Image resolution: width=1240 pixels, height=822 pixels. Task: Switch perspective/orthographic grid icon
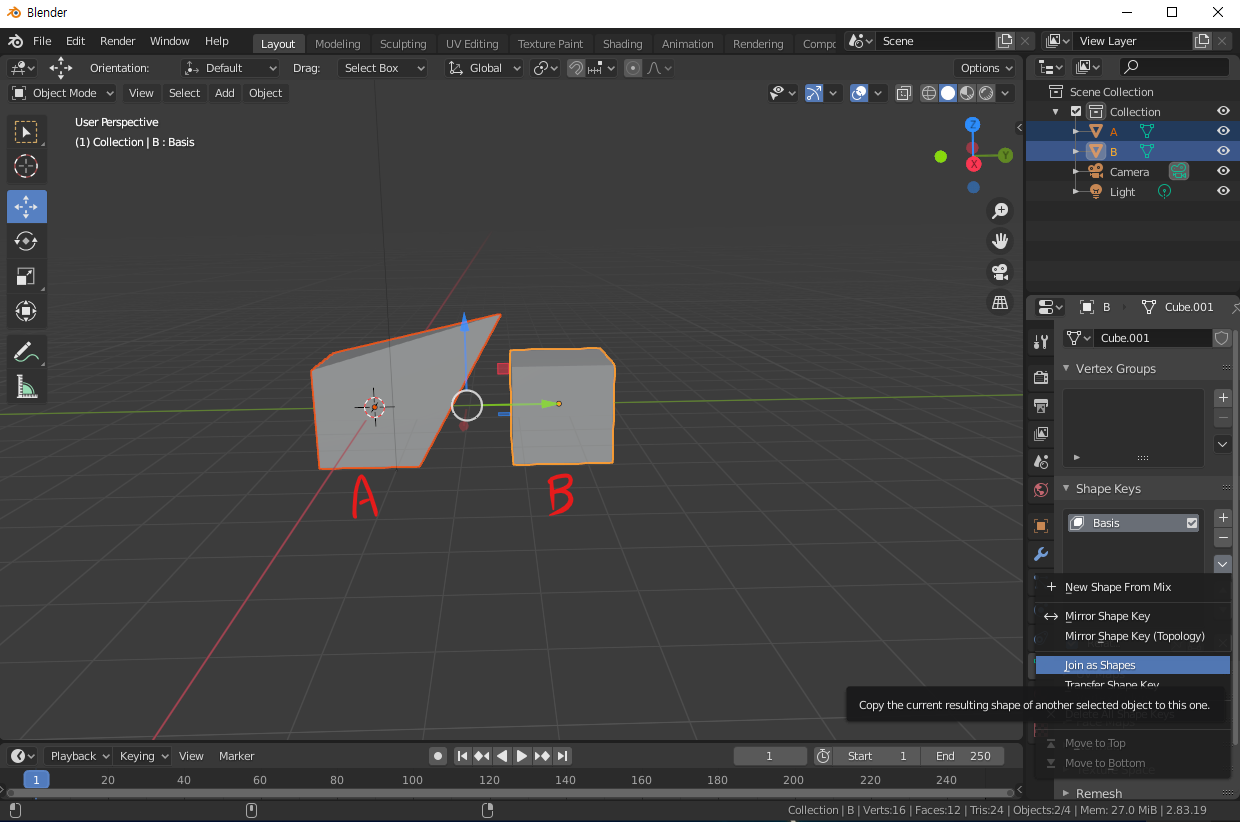point(999,302)
